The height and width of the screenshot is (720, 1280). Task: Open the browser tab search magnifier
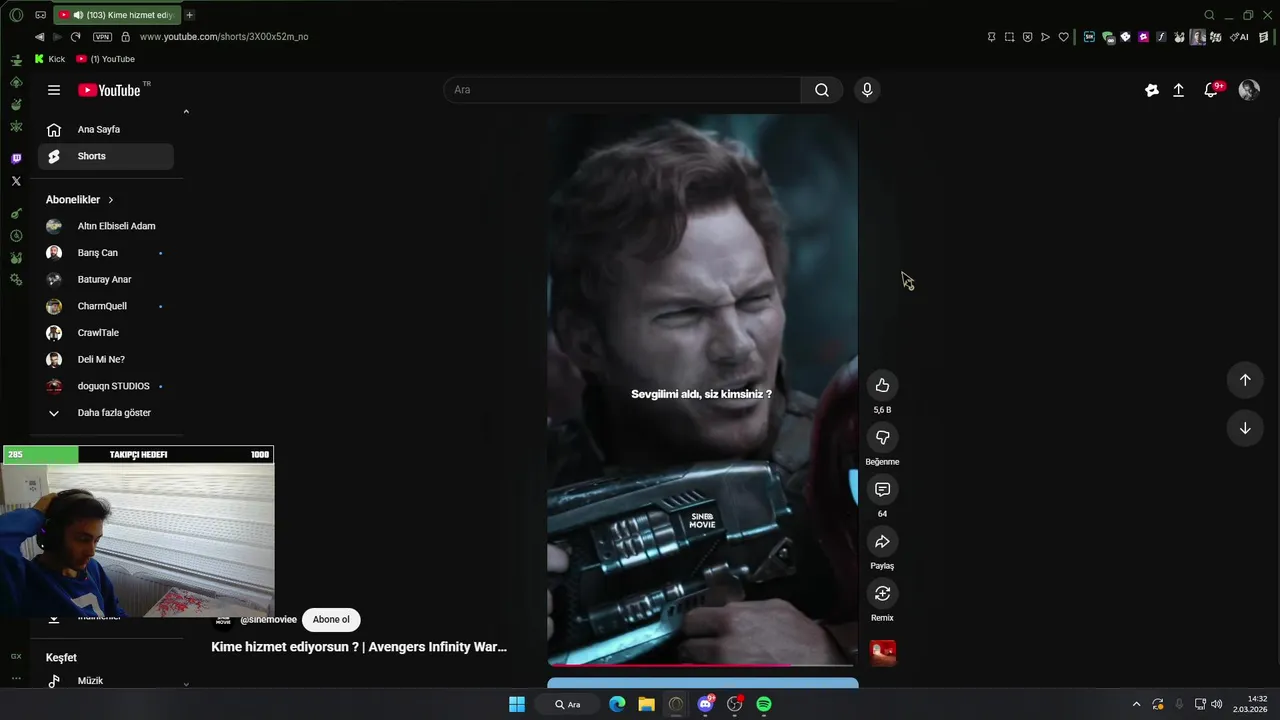point(1209,15)
